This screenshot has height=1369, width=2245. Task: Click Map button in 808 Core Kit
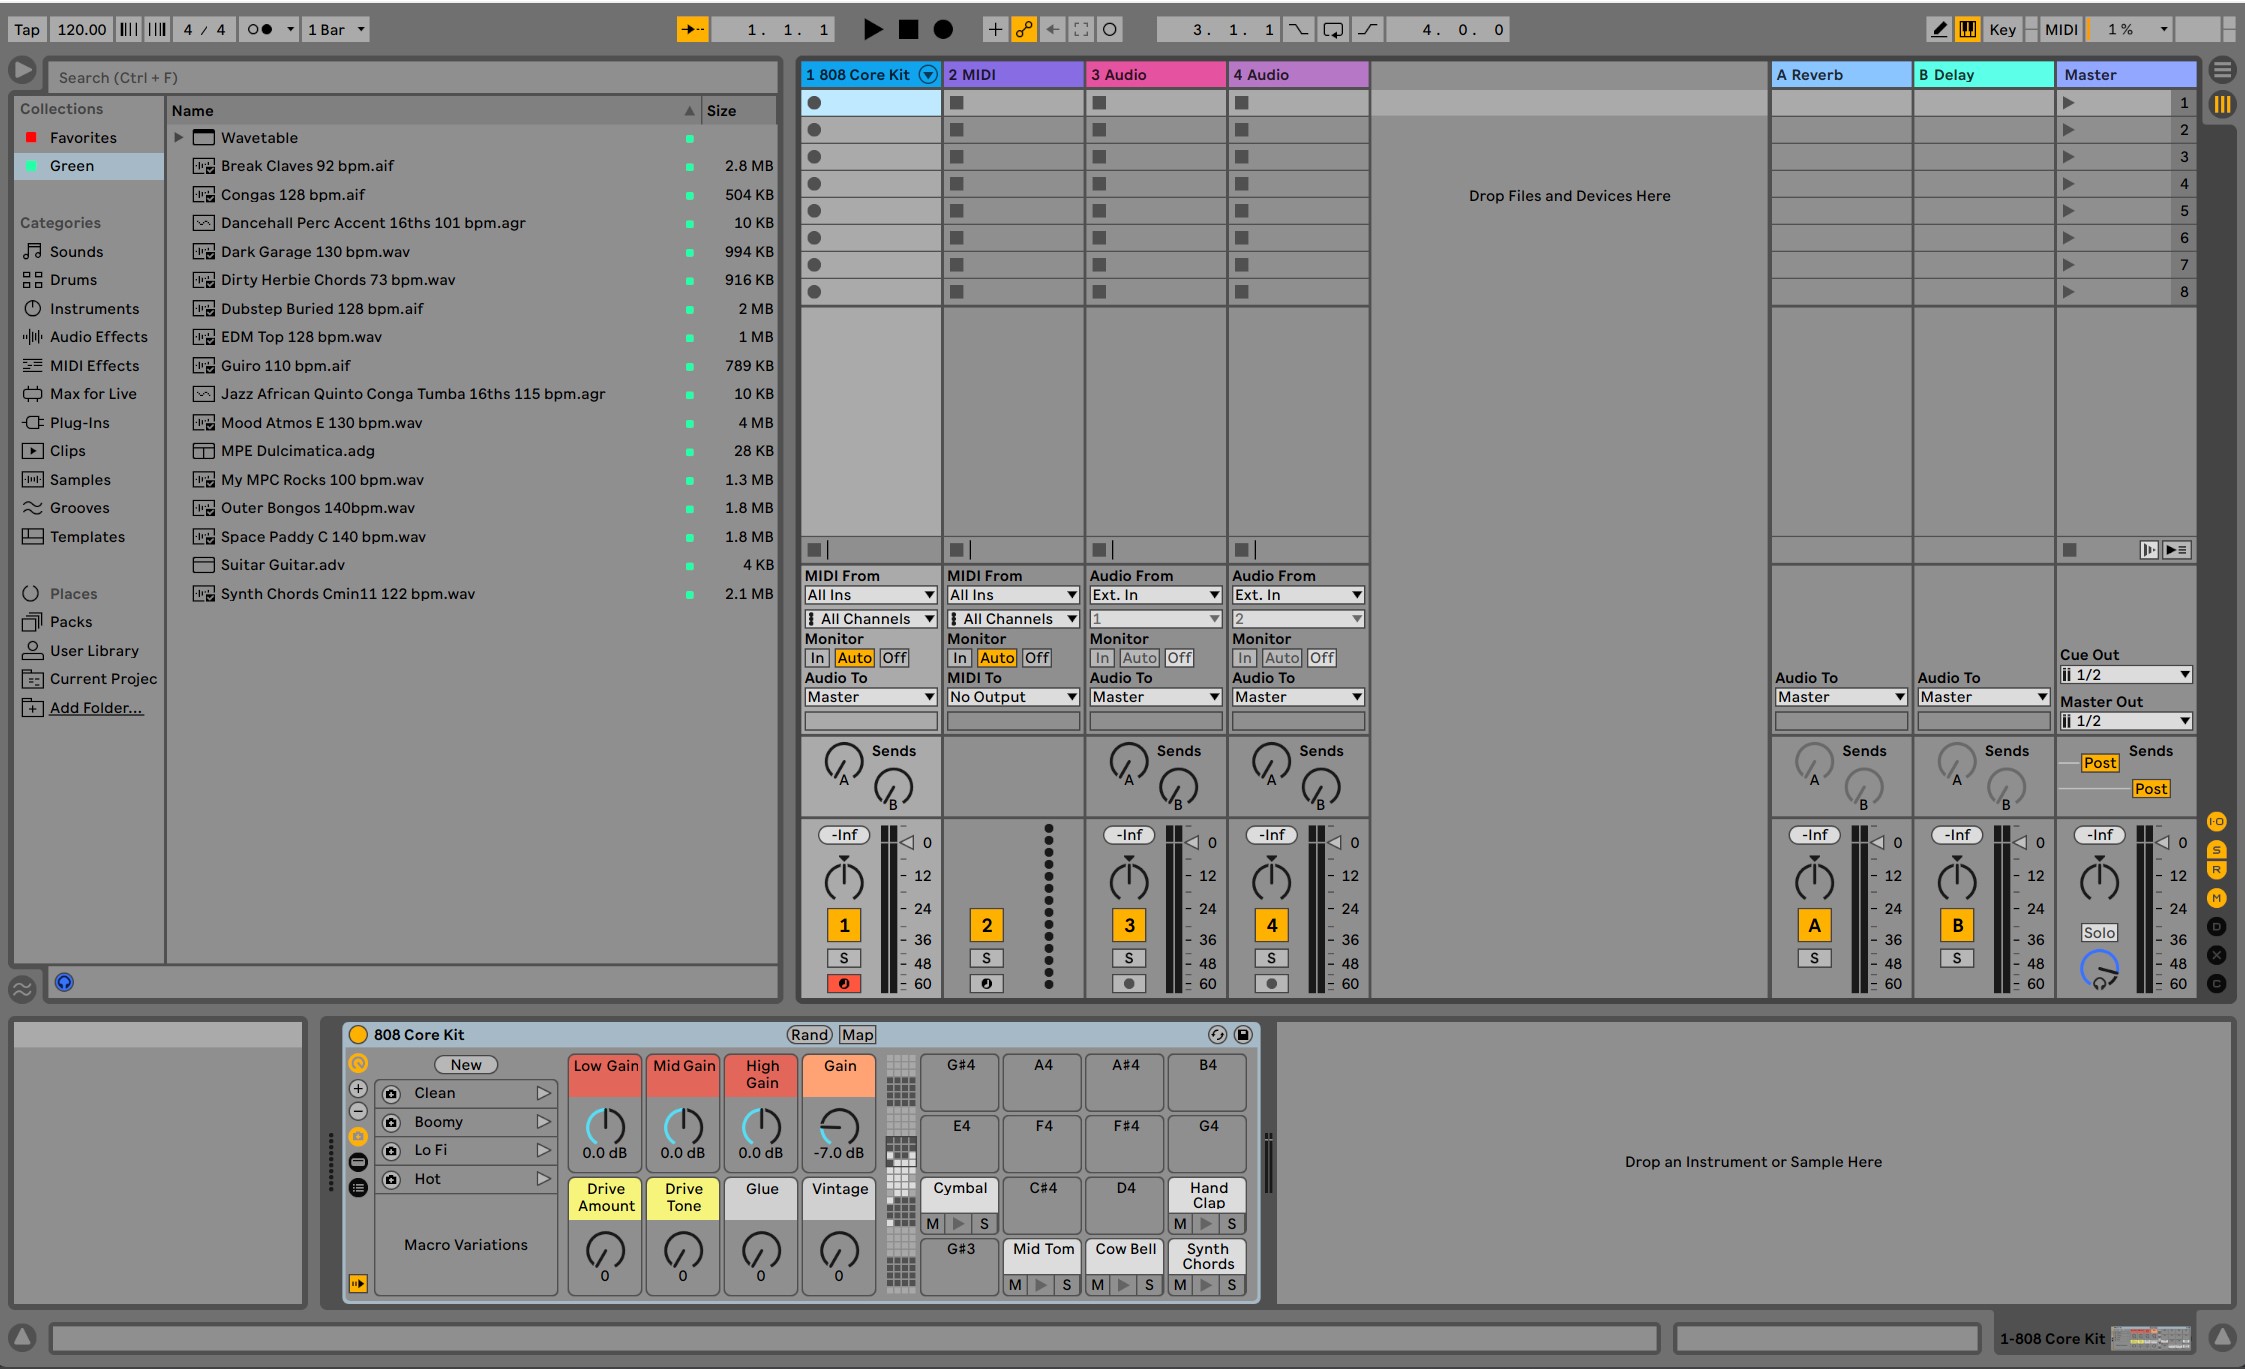click(857, 1035)
